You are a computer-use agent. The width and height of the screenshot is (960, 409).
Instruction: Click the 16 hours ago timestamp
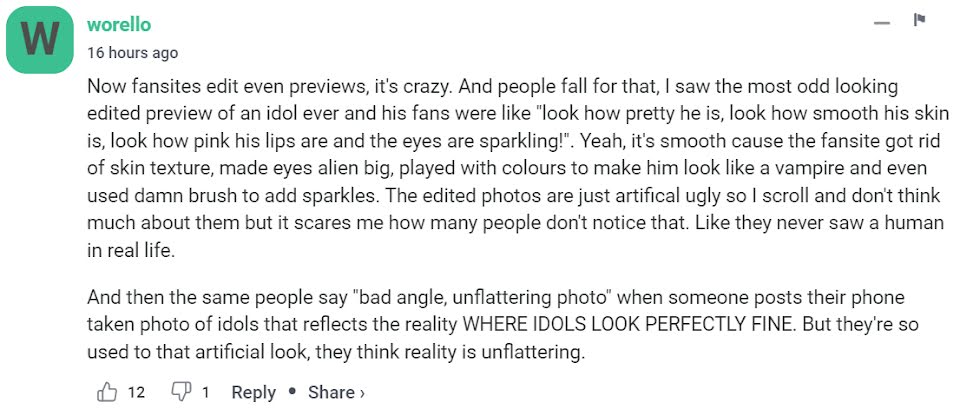point(133,52)
